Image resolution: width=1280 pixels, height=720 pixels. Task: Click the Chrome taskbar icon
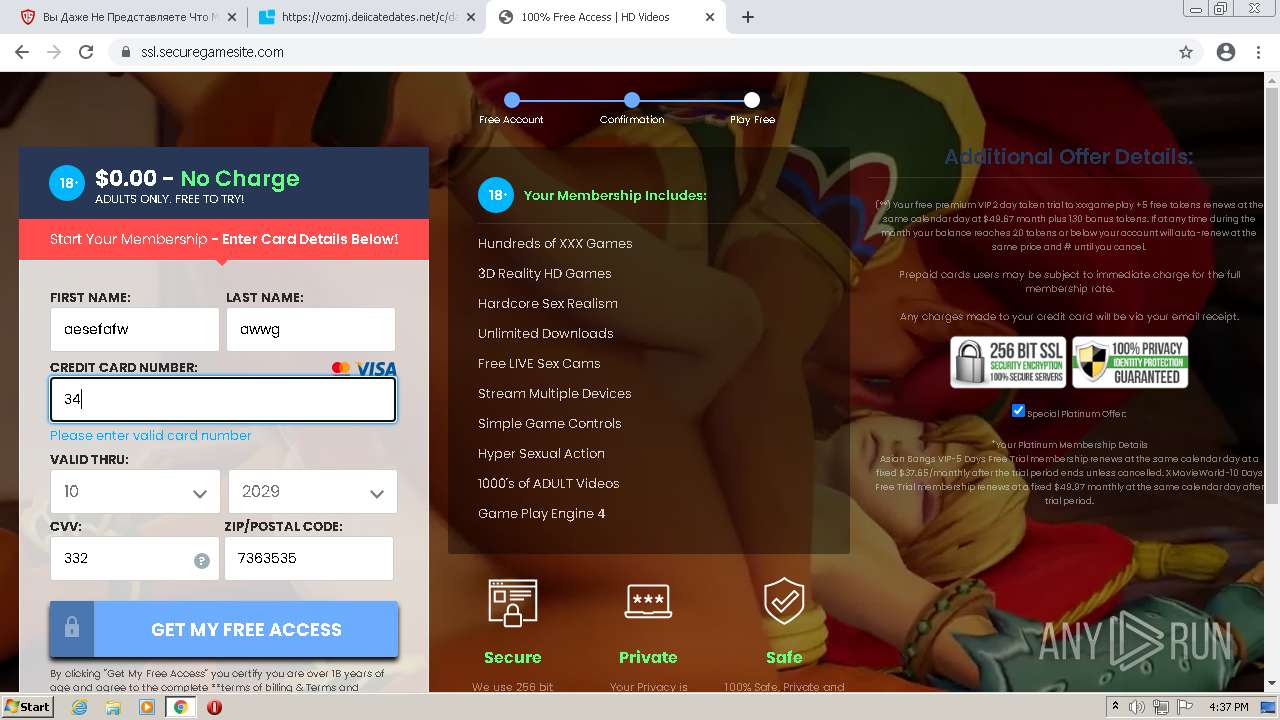[x=181, y=707]
